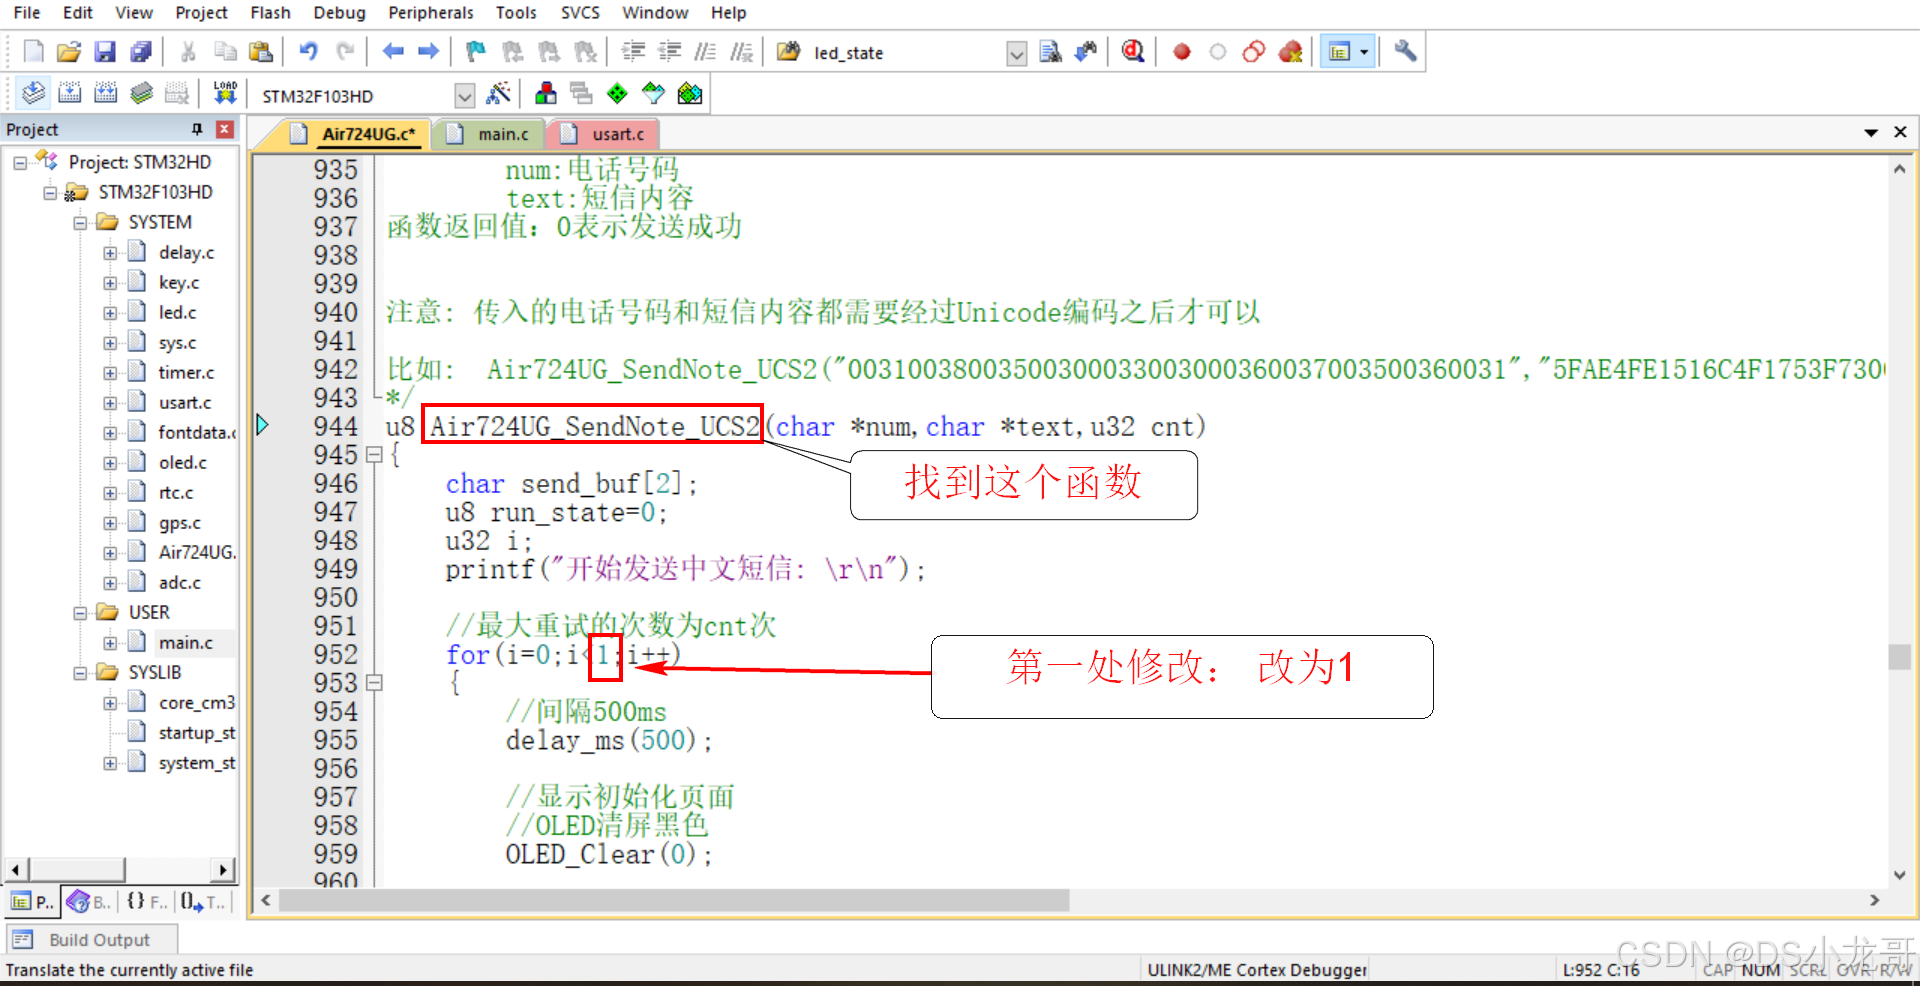Open the Peripherals menu
The image size is (1920, 986).
tap(431, 13)
